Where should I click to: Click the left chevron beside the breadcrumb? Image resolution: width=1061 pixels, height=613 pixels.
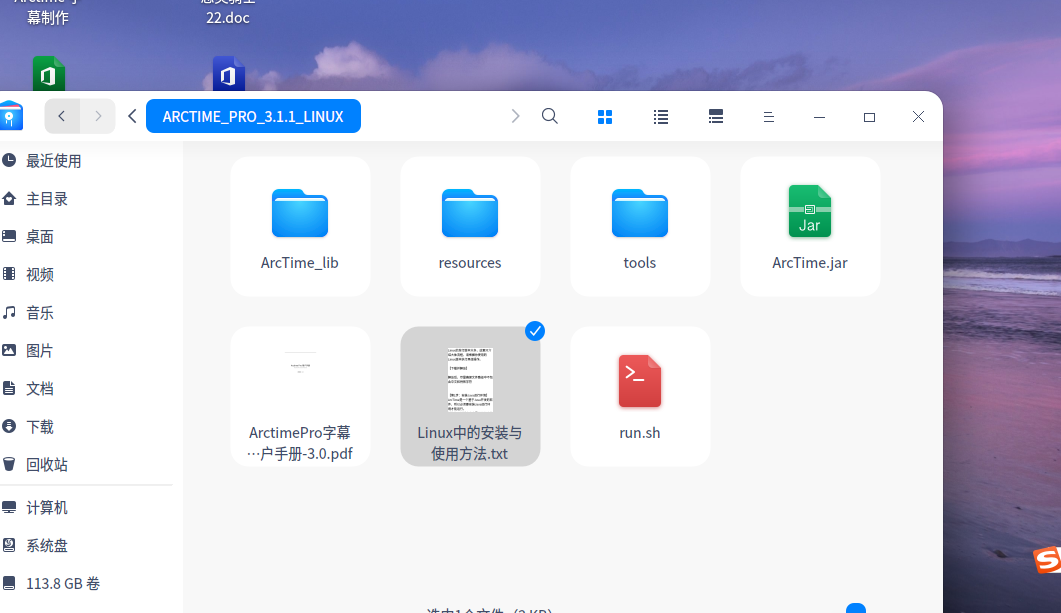click(133, 116)
